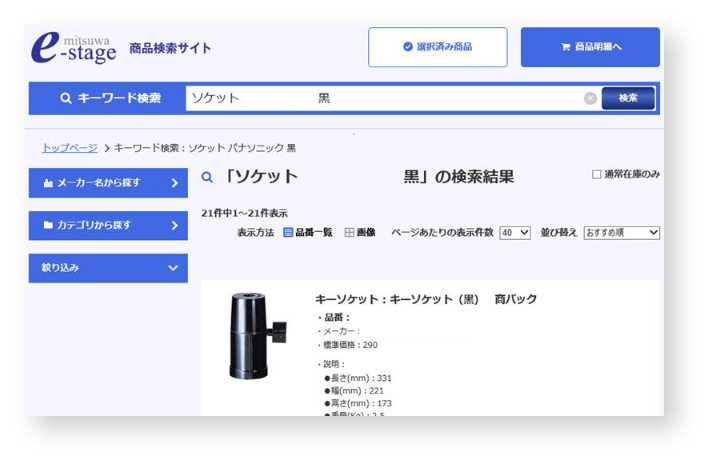The height and width of the screenshot is (464, 712).
Task: Open the キーソケット（黒） product title link
Action: (x=425, y=299)
